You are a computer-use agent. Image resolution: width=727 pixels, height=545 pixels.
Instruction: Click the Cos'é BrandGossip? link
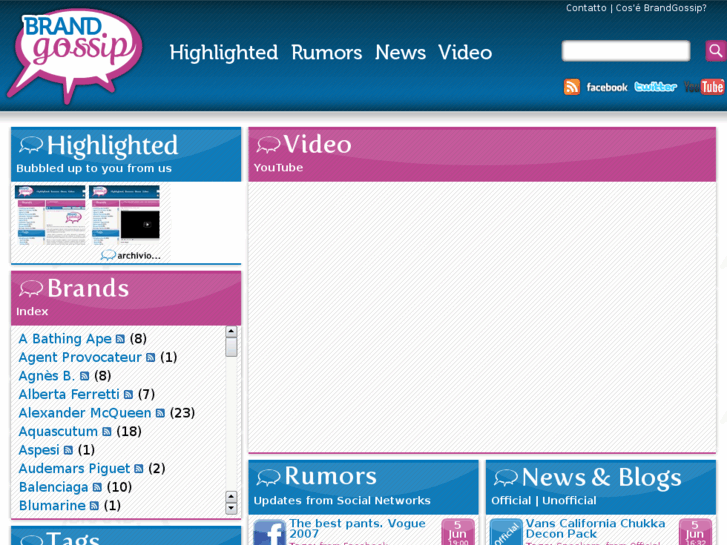tap(661, 8)
